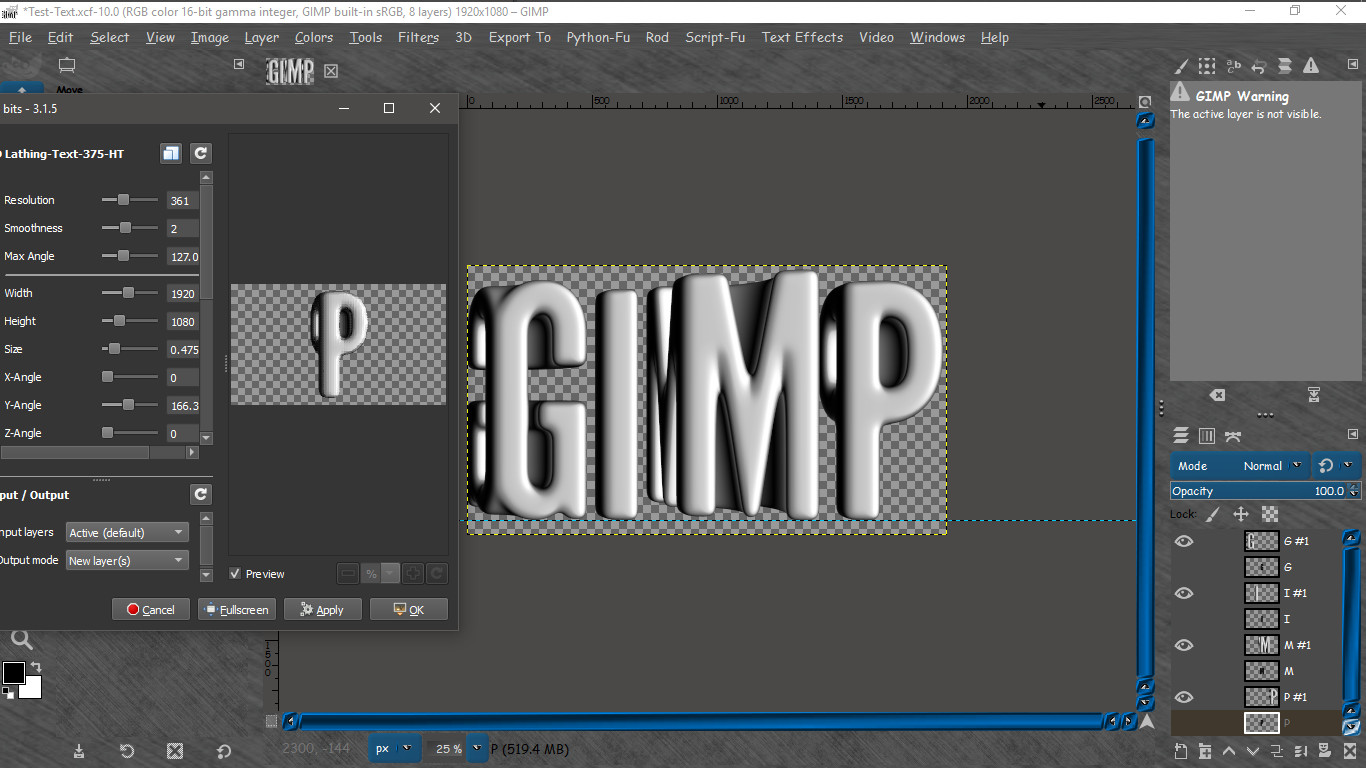Open the Text Effects menu
This screenshot has width=1366, height=768.
[802, 37]
